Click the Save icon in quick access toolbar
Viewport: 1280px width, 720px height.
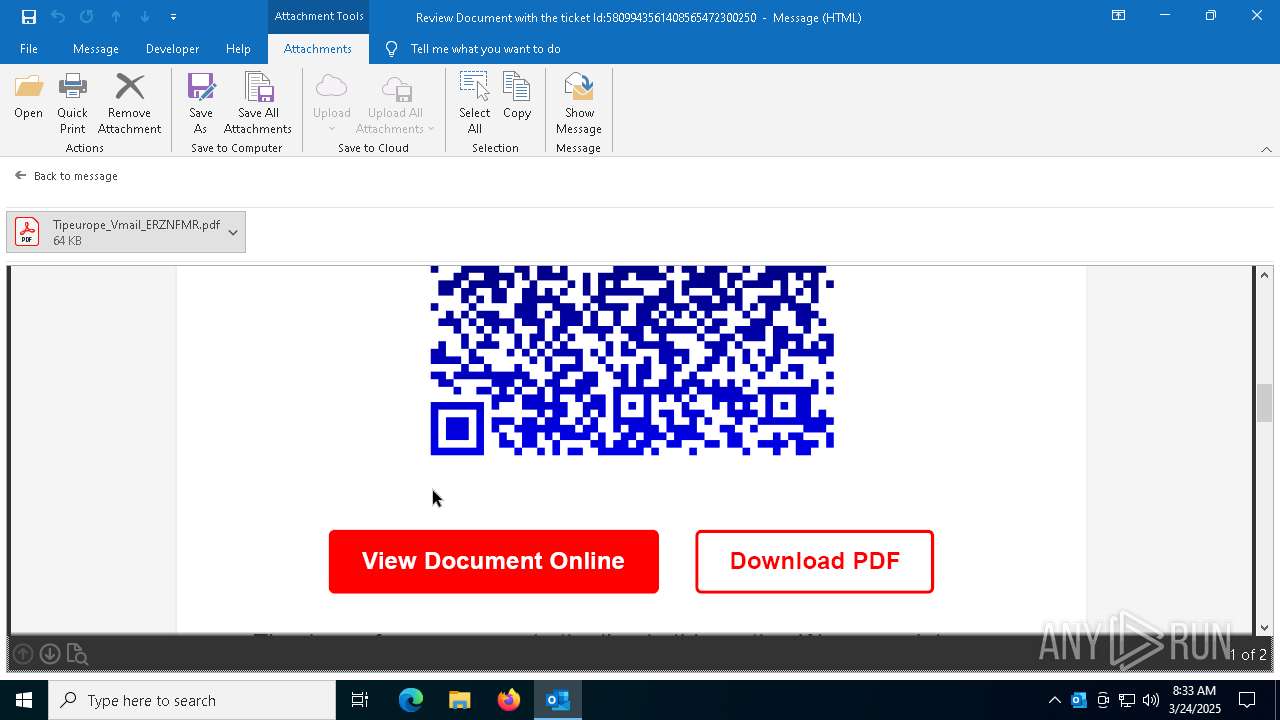coord(29,17)
